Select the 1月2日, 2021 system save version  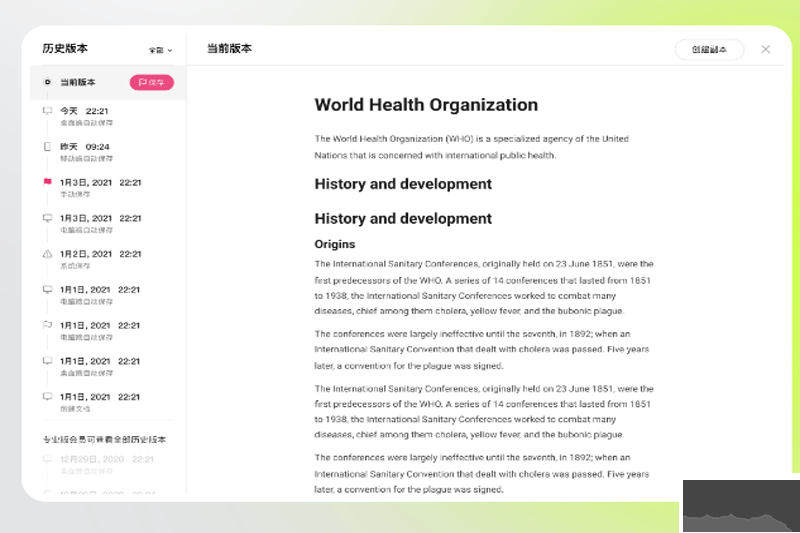pyautogui.click(x=100, y=259)
